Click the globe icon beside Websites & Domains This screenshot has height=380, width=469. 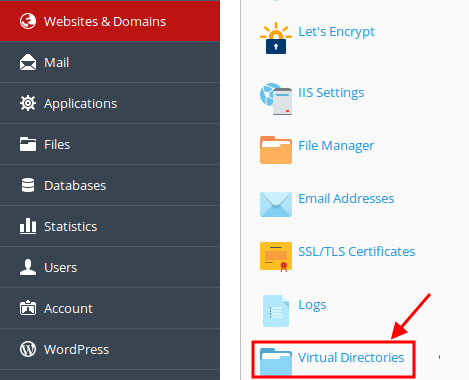pyautogui.click(x=28, y=21)
